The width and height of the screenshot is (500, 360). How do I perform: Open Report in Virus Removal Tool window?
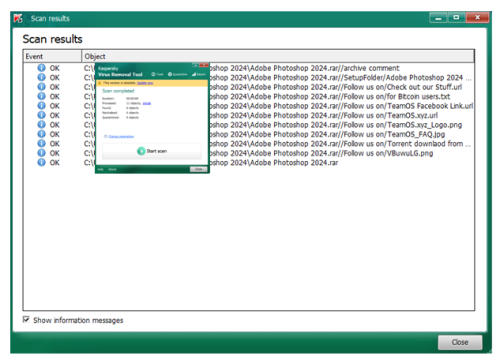pos(199,74)
